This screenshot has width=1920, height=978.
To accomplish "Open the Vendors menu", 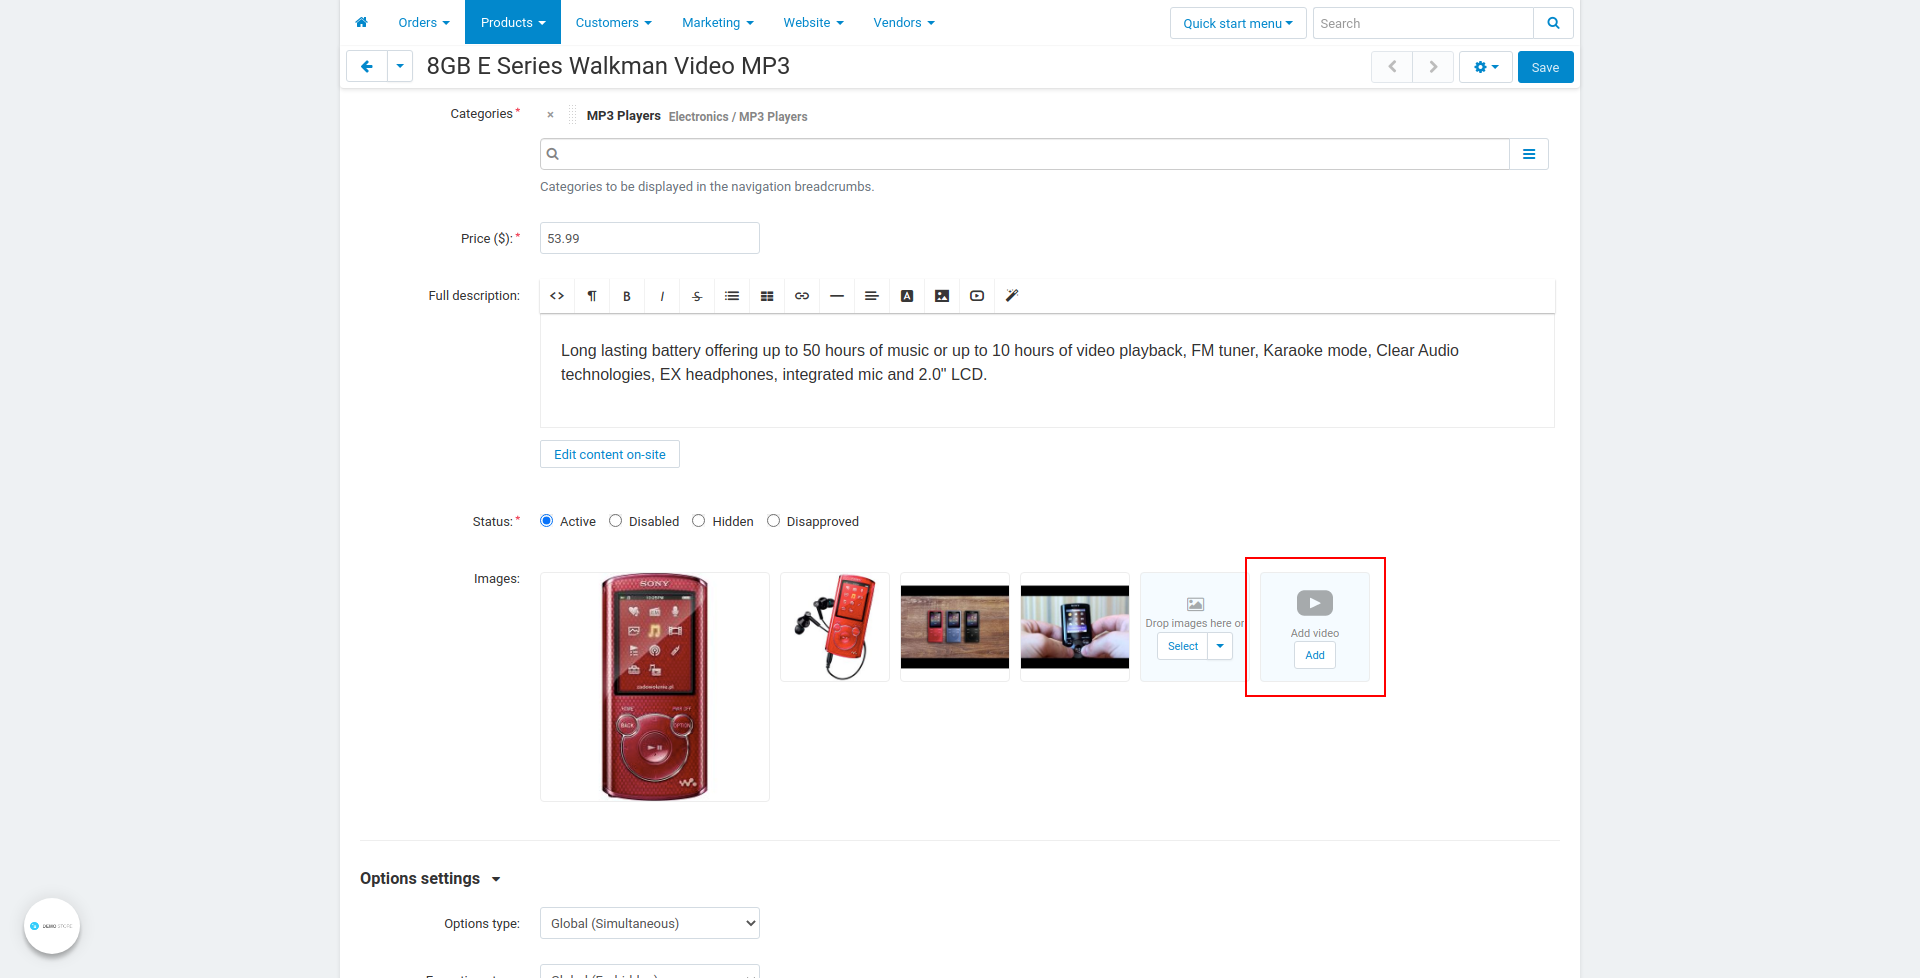I will point(904,22).
